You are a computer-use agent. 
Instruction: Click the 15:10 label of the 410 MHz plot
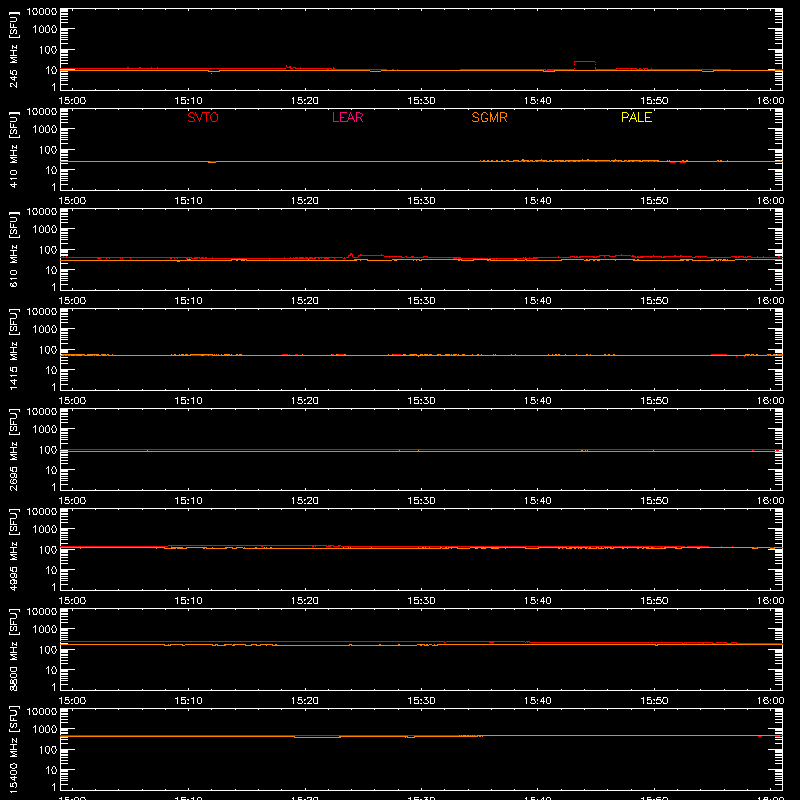pos(189,201)
